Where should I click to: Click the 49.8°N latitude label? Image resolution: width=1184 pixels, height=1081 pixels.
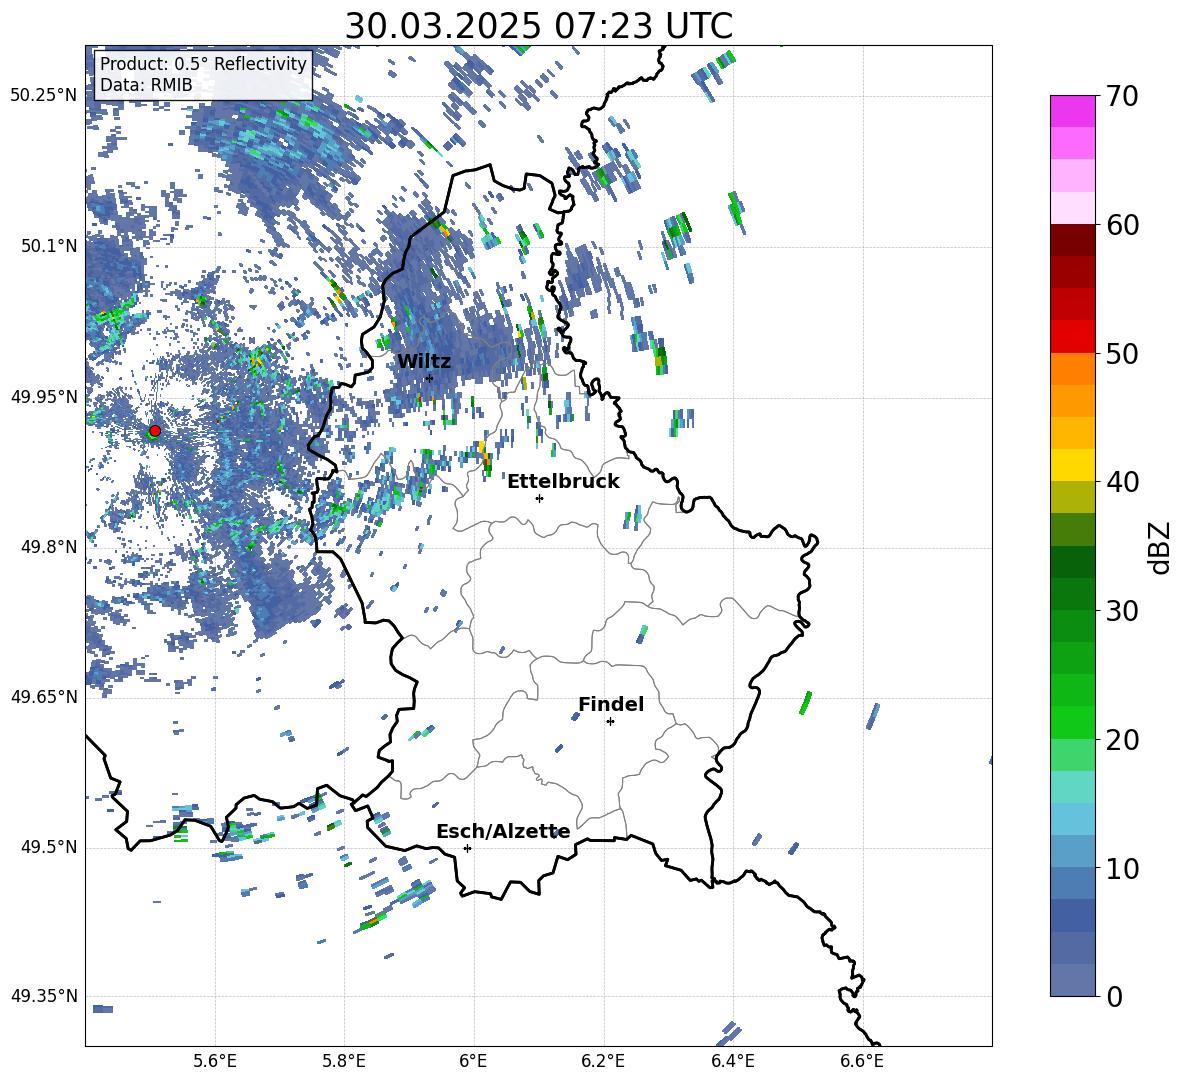point(49,547)
